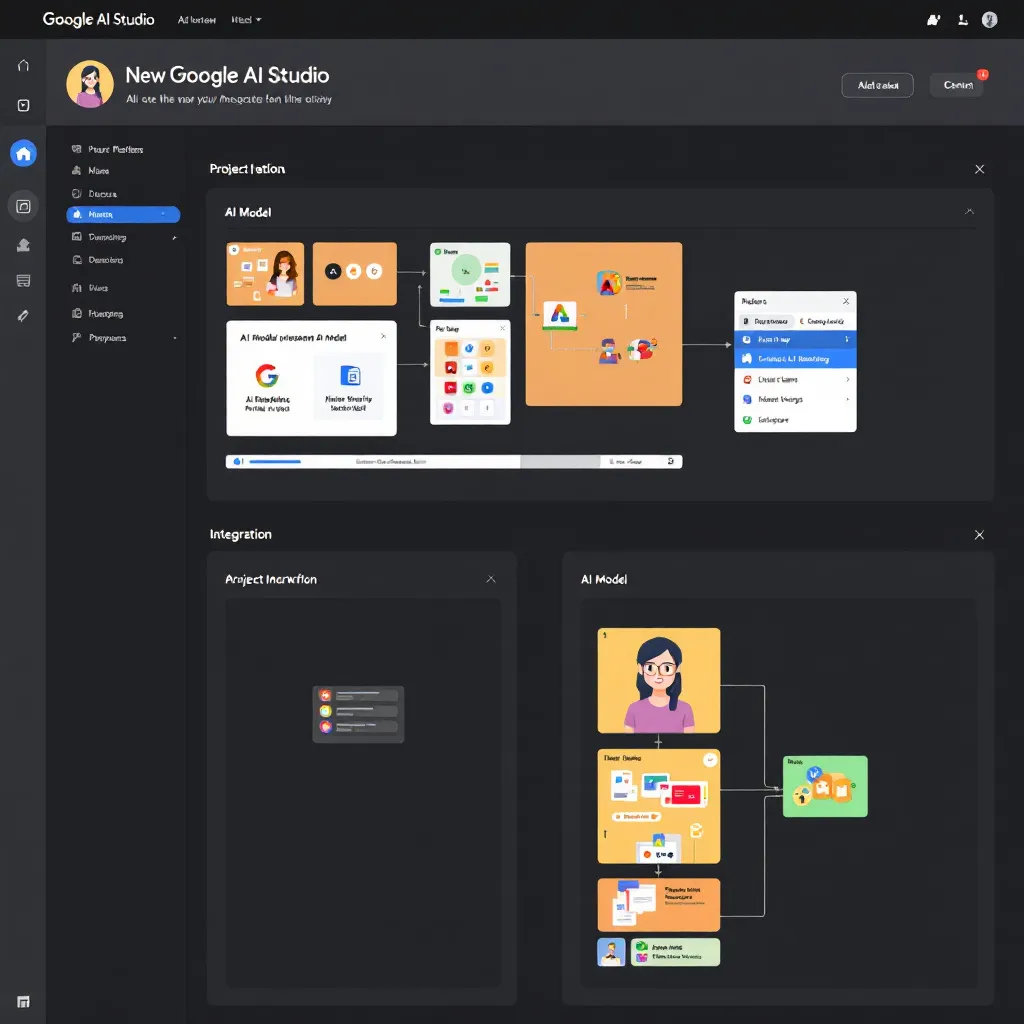Click the Google AI Studio logo
The width and height of the screenshot is (1024, 1024).
(99, 20)
